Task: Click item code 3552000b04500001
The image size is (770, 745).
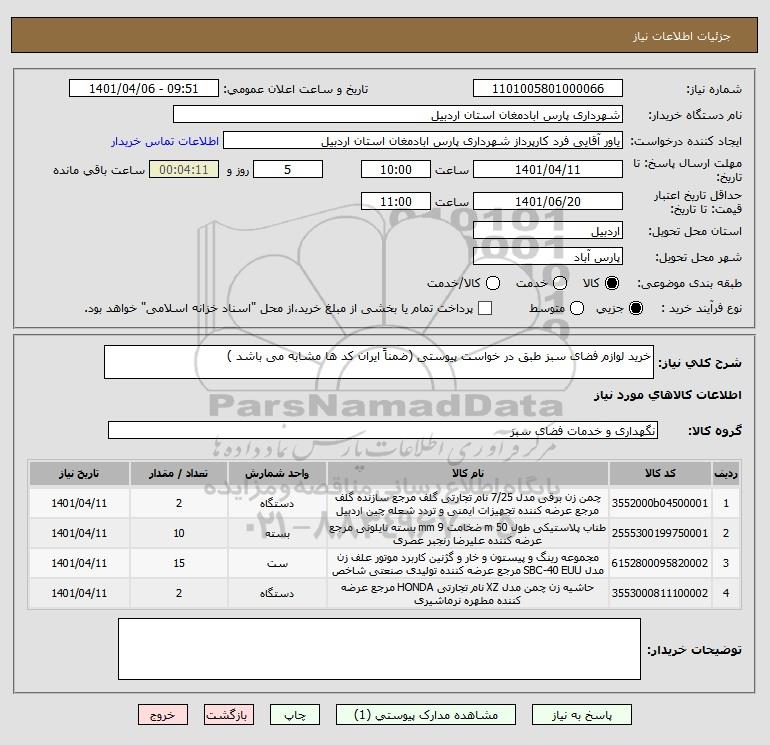Action: pyautogui.click(x=660, y=503)
